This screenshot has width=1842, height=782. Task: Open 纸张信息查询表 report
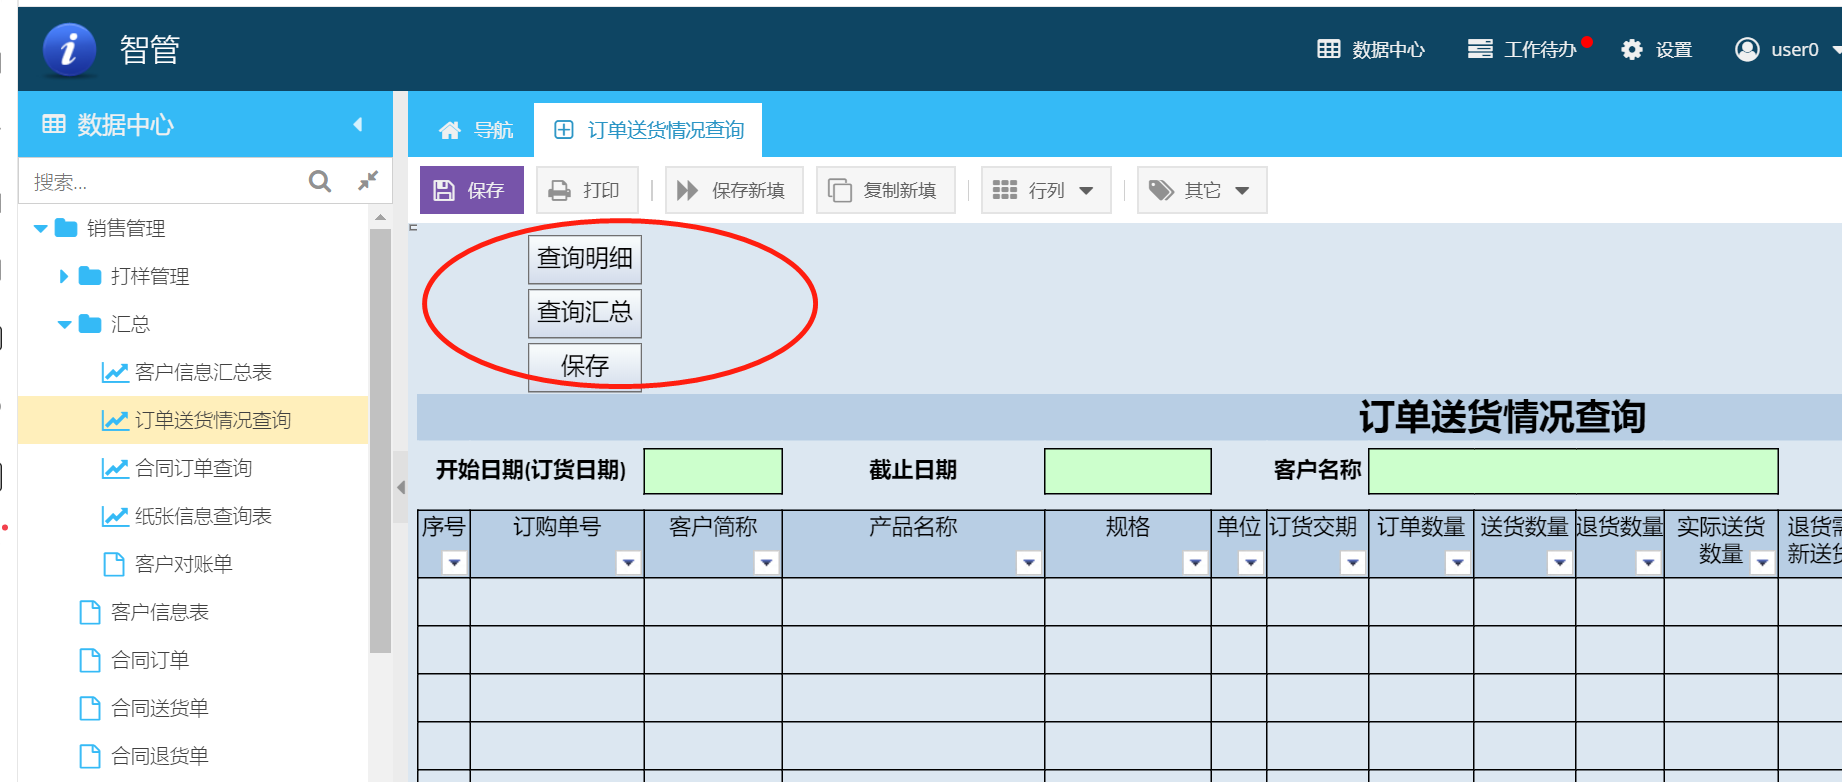point(187,516)
